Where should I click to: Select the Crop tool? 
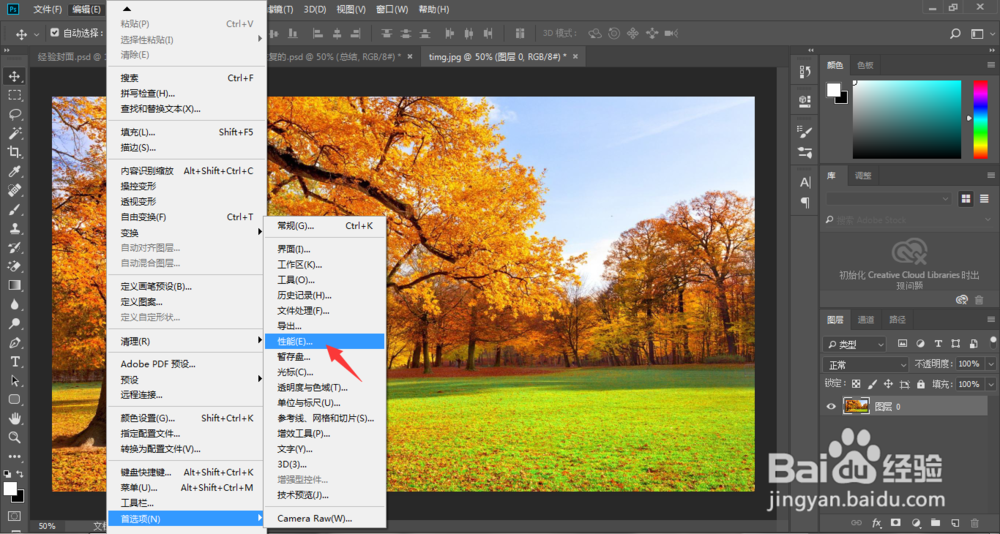pos(15,152)
